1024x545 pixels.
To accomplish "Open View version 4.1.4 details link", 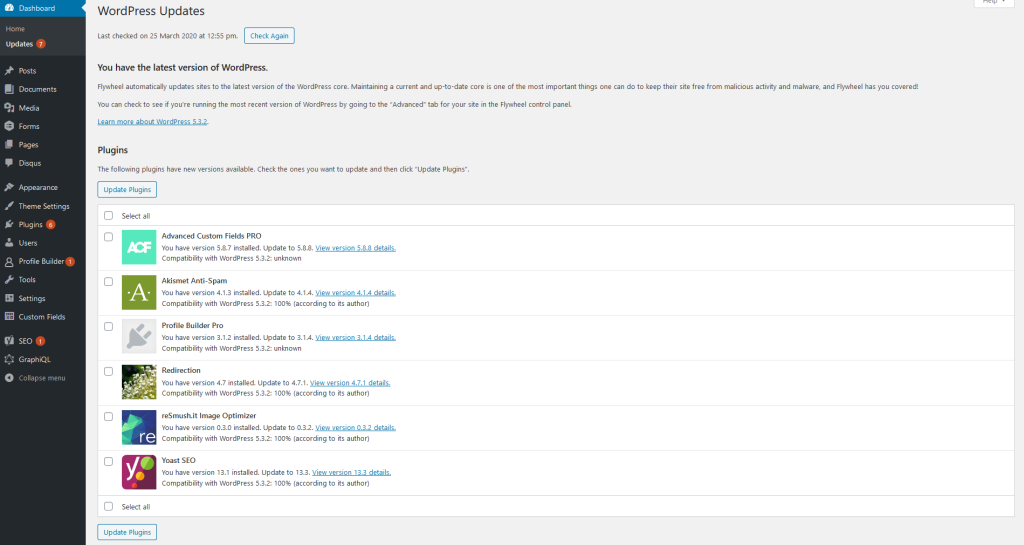I will tap(355, 292).
